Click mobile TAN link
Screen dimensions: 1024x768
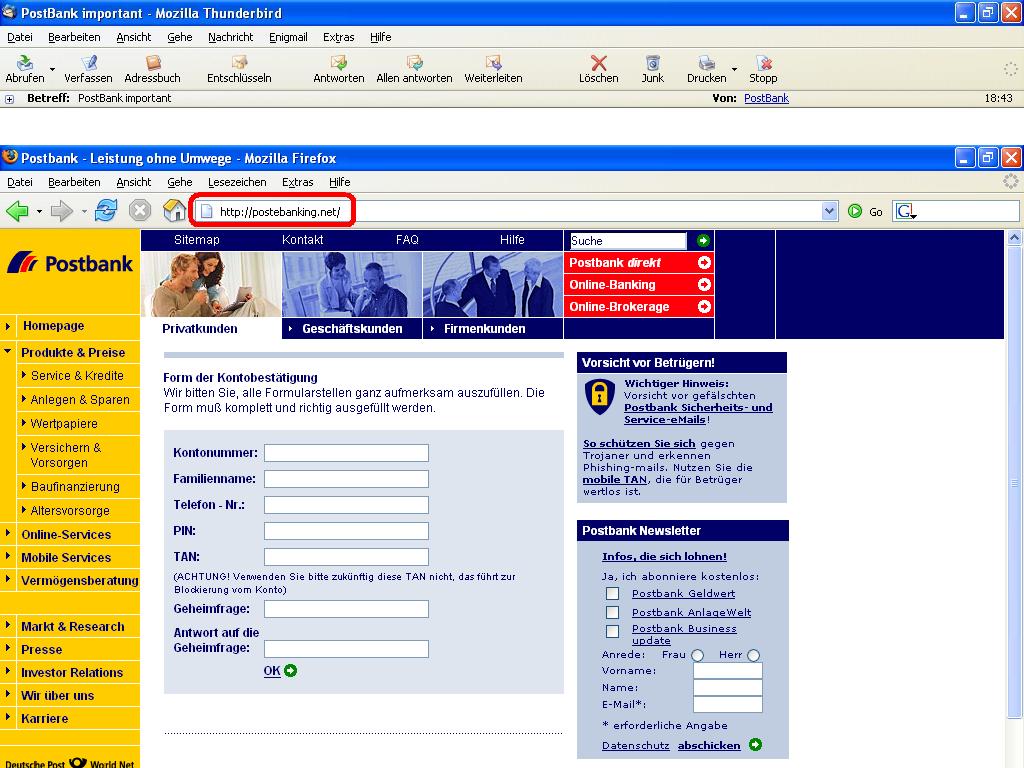pyautogui.click(x=615, y=479)
